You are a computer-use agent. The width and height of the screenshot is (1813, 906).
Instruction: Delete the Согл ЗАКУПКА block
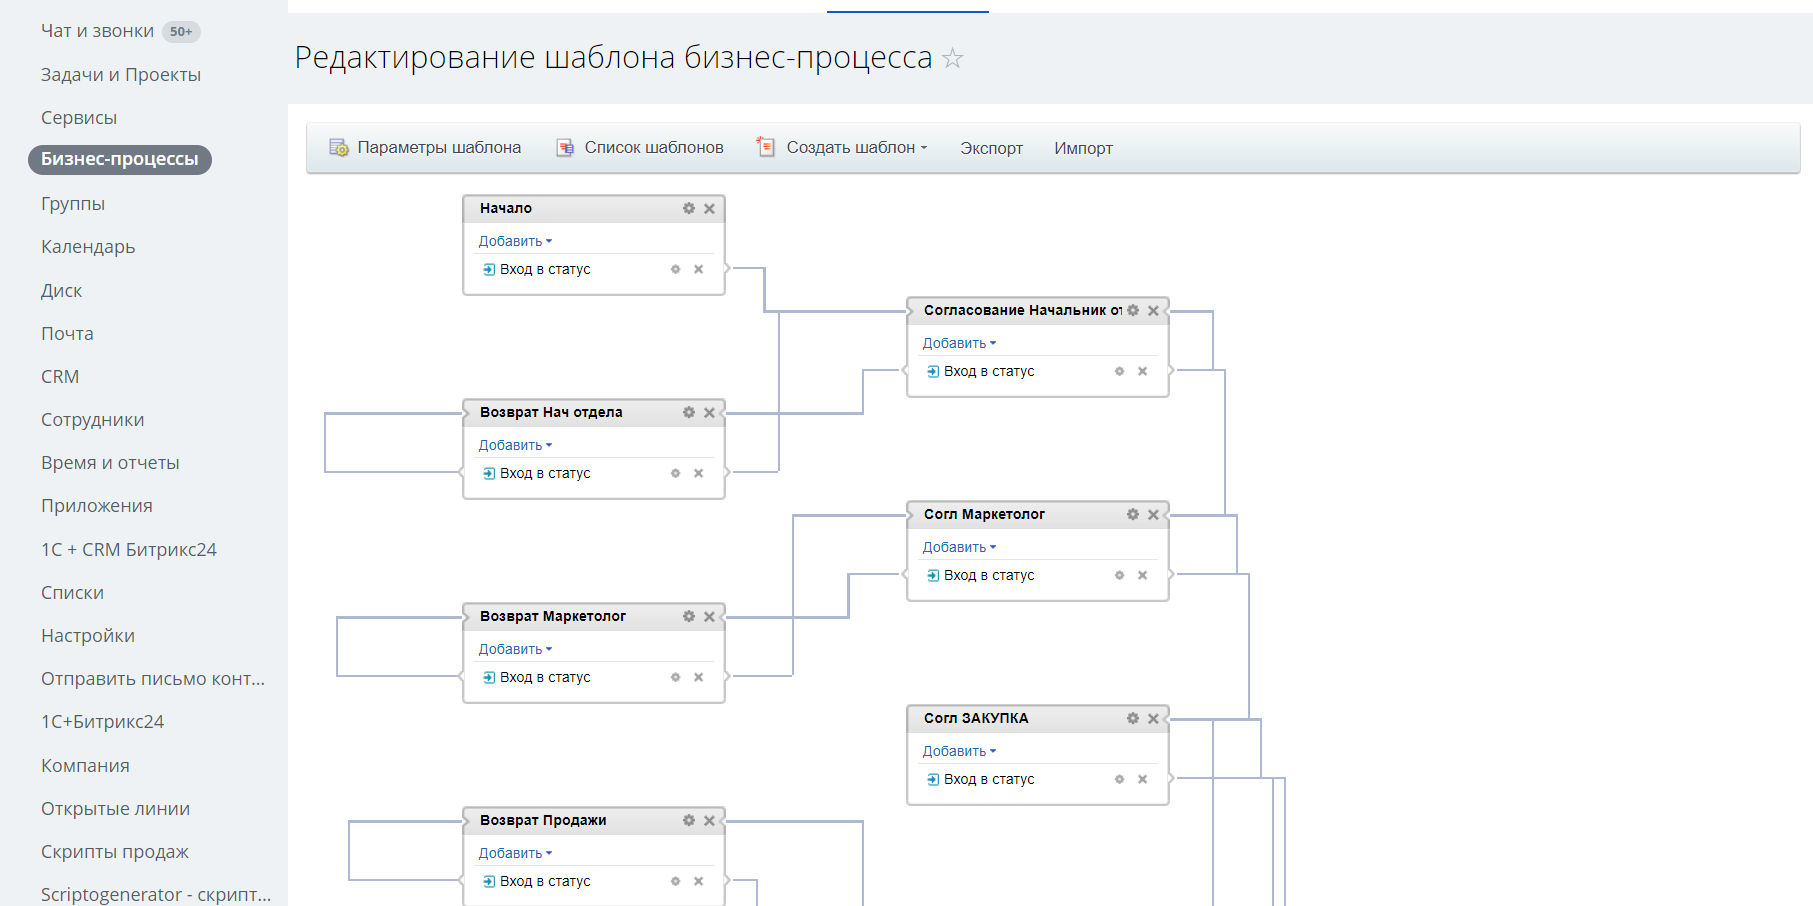pos(1153,718)
